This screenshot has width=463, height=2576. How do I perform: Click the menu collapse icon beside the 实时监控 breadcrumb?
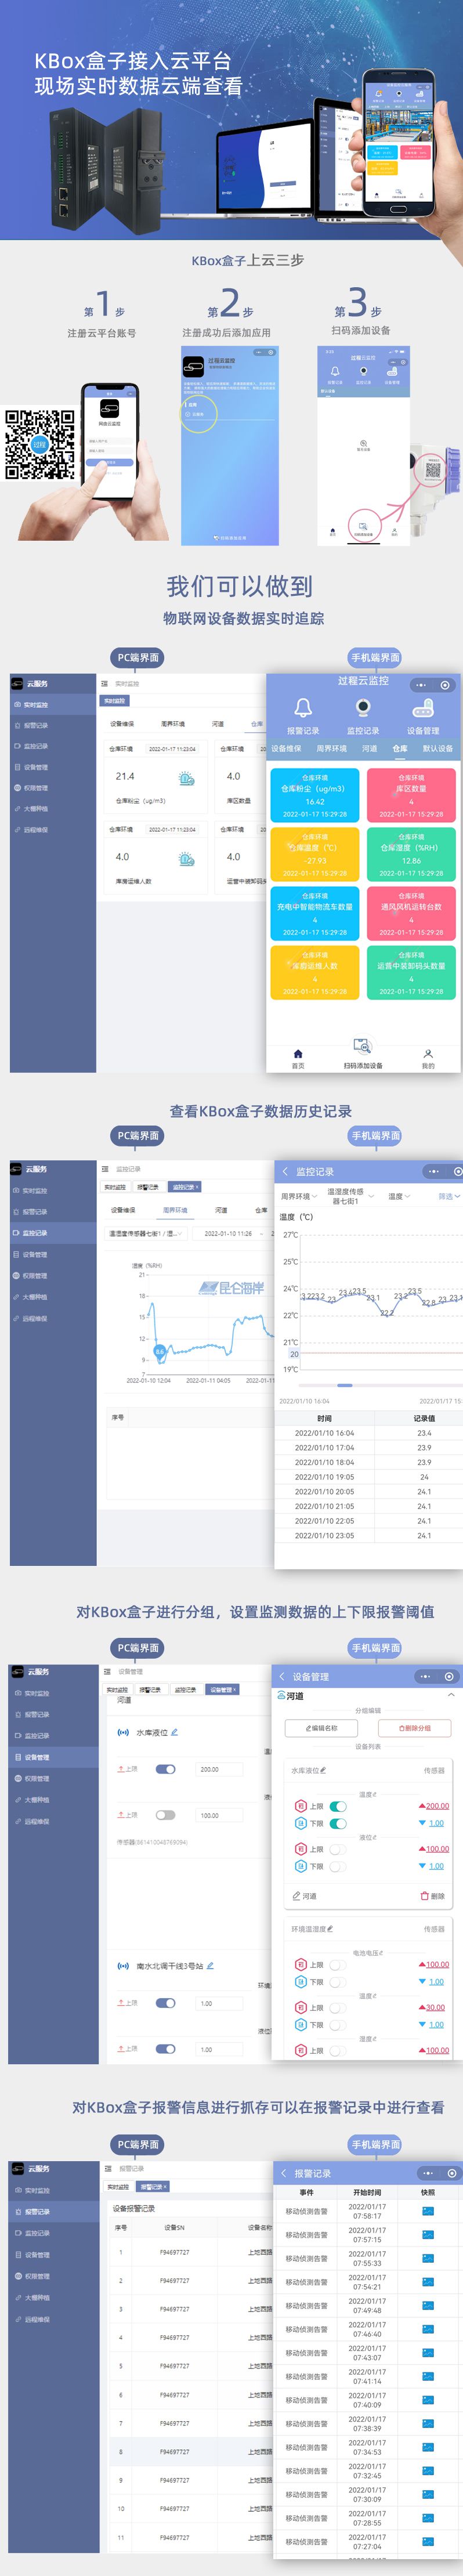click(104, 683)
